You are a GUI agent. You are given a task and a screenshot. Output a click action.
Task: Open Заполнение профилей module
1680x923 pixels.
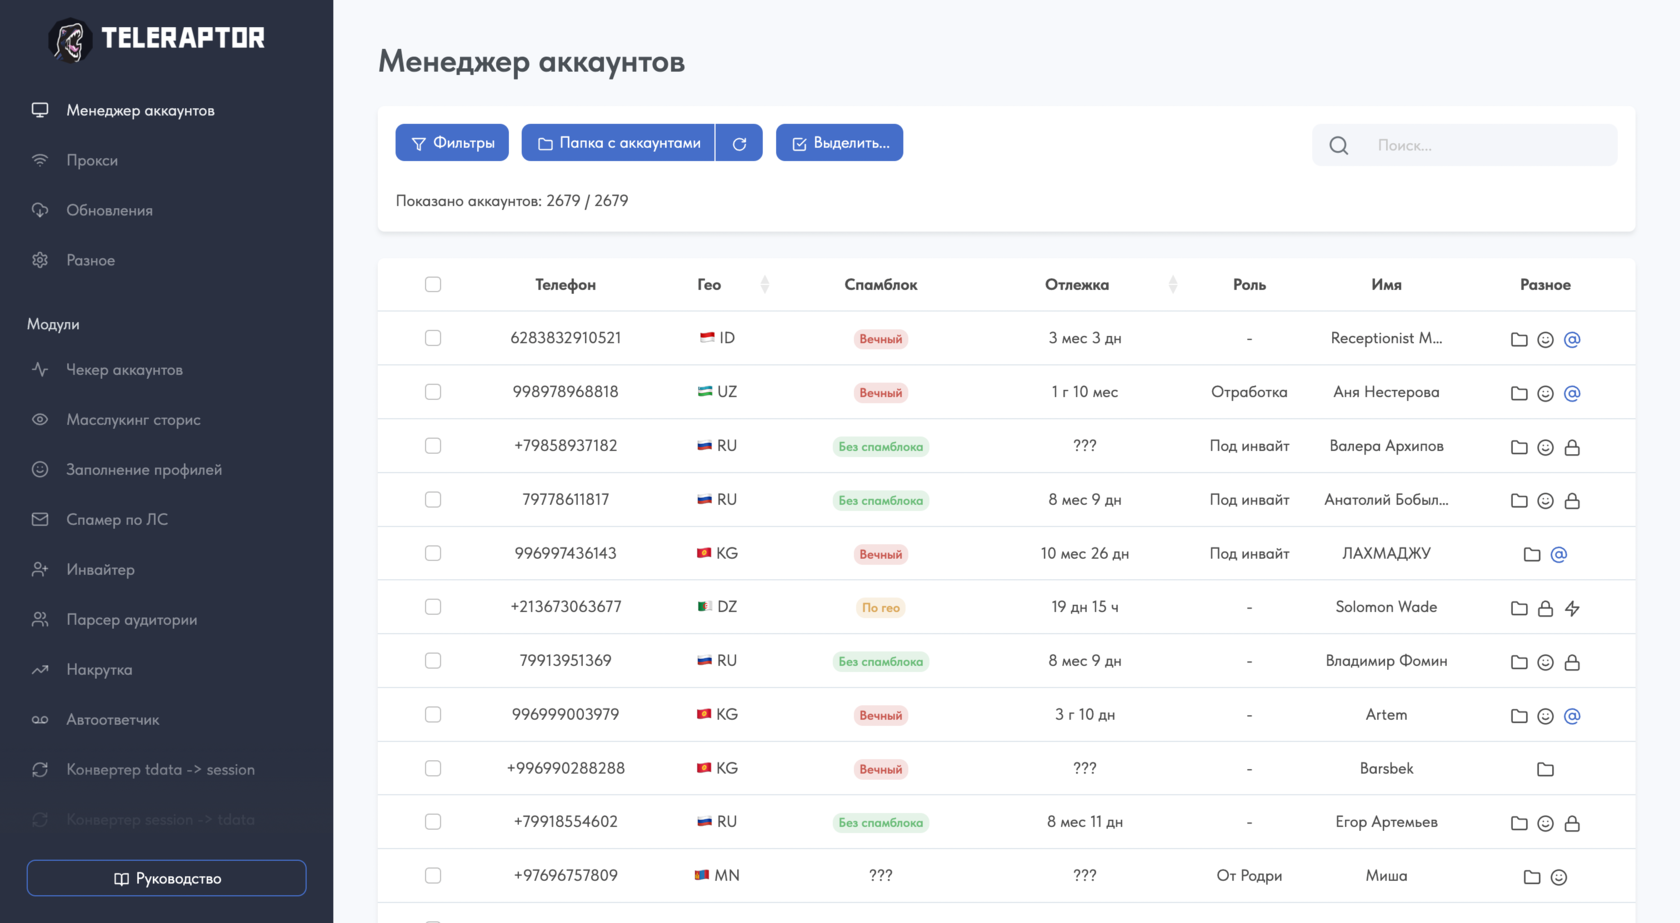(144, 470)
